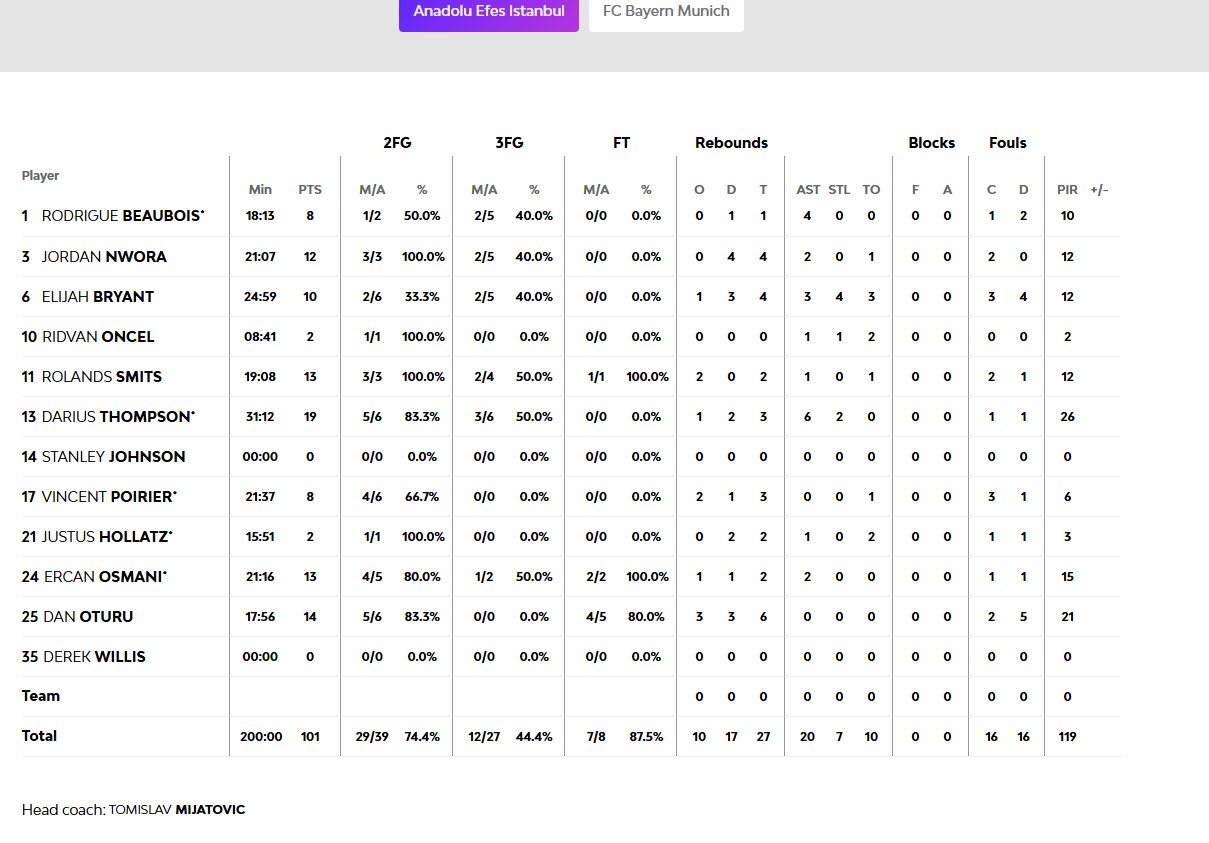Select Darius Thompson's minutes 31:12
Image resolution: width=1209 pixels, height=843 pixels.
[x=260, y=416]
